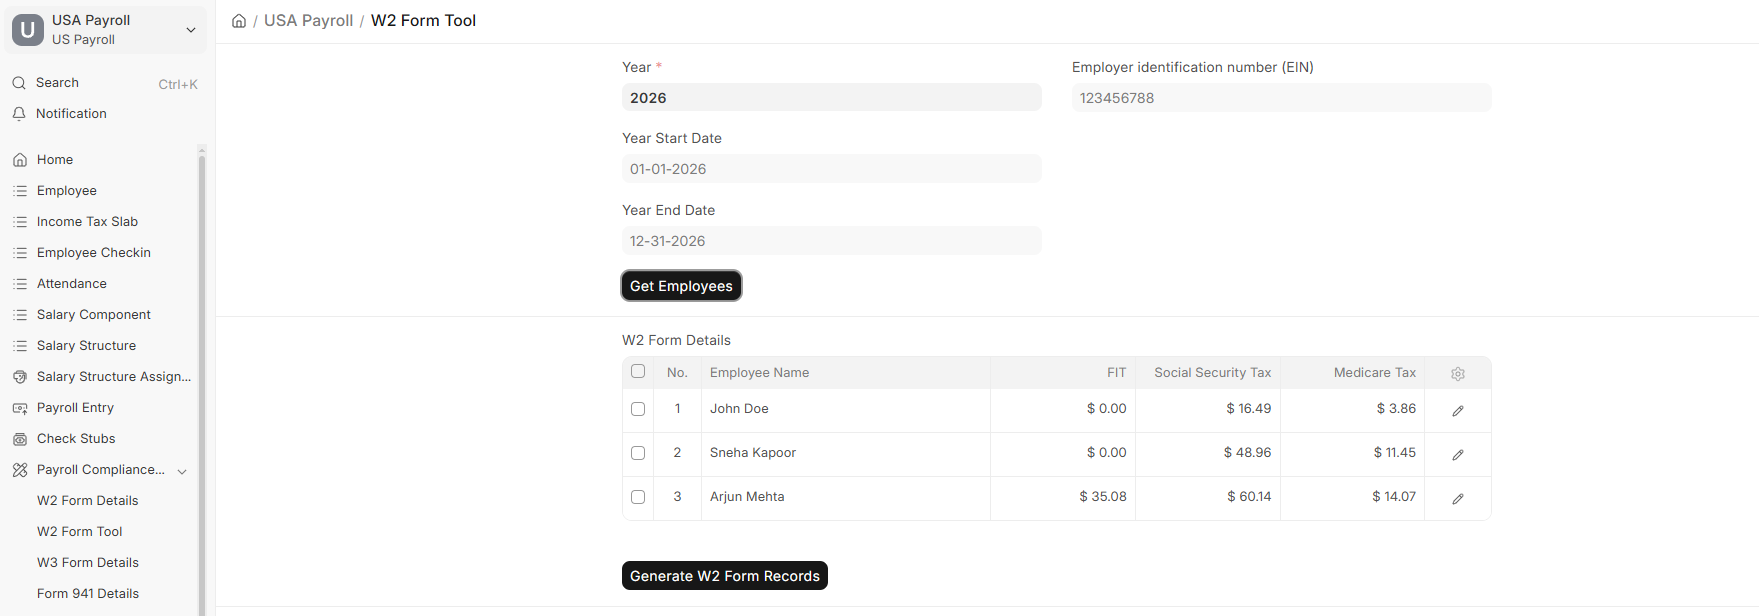Click the Sneha Kapoor name cell

[x=846, y=453]
